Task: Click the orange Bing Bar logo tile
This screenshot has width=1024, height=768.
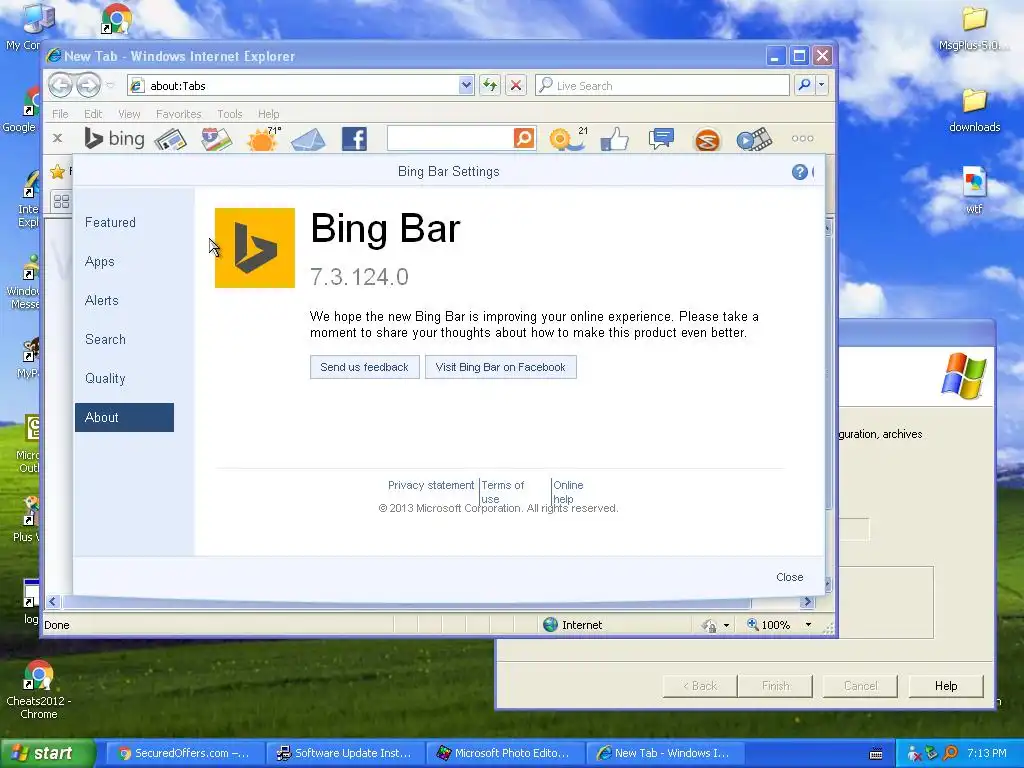Action: 255,248
